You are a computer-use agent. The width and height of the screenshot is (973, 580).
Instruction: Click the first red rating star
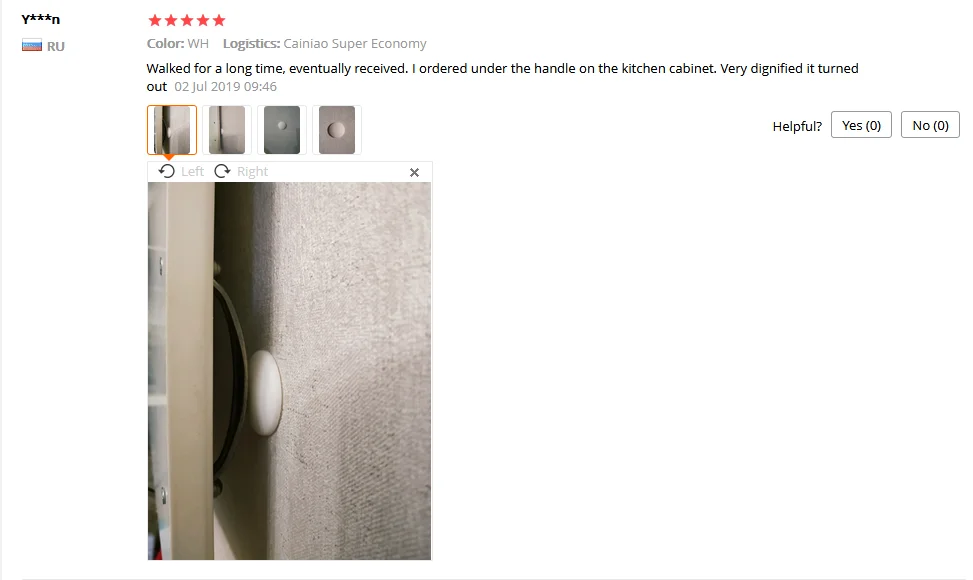point(155,20)
